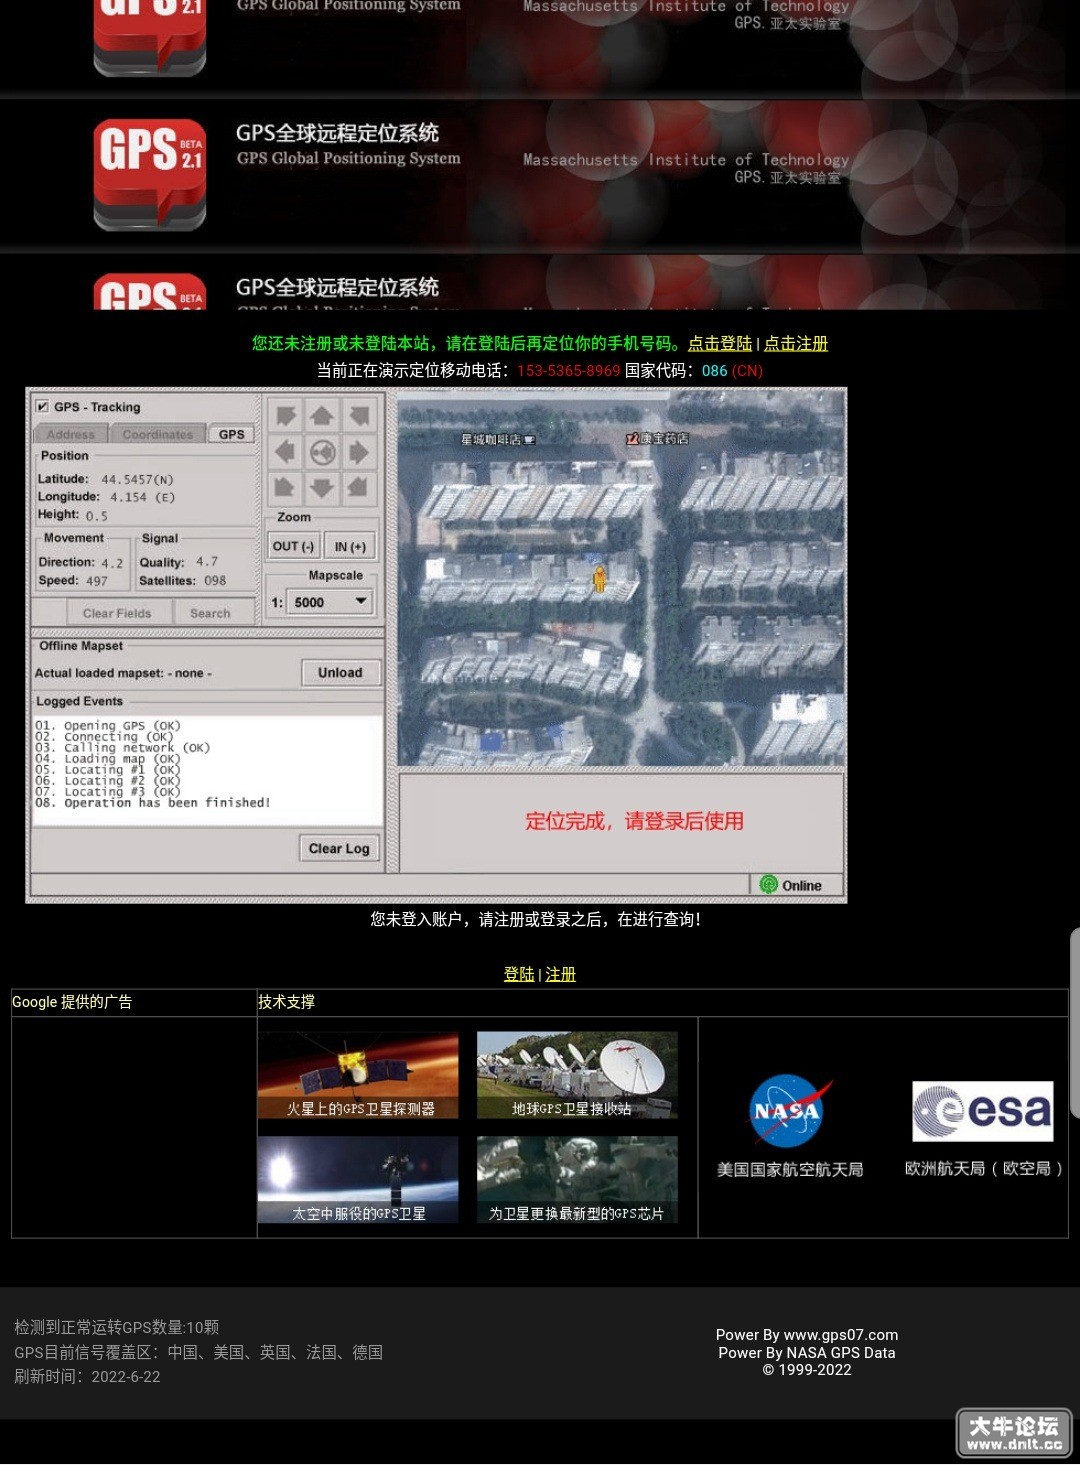Follow the 注册 link below the tracker

coord(560,974)
